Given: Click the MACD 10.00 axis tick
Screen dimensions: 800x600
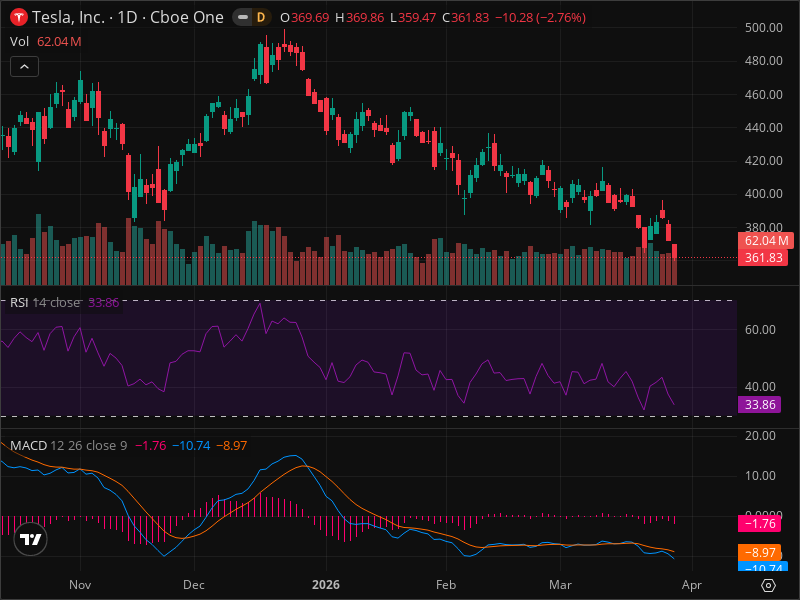Looking at the screenshot, I should pyautogui.click(x=760, y=476).
